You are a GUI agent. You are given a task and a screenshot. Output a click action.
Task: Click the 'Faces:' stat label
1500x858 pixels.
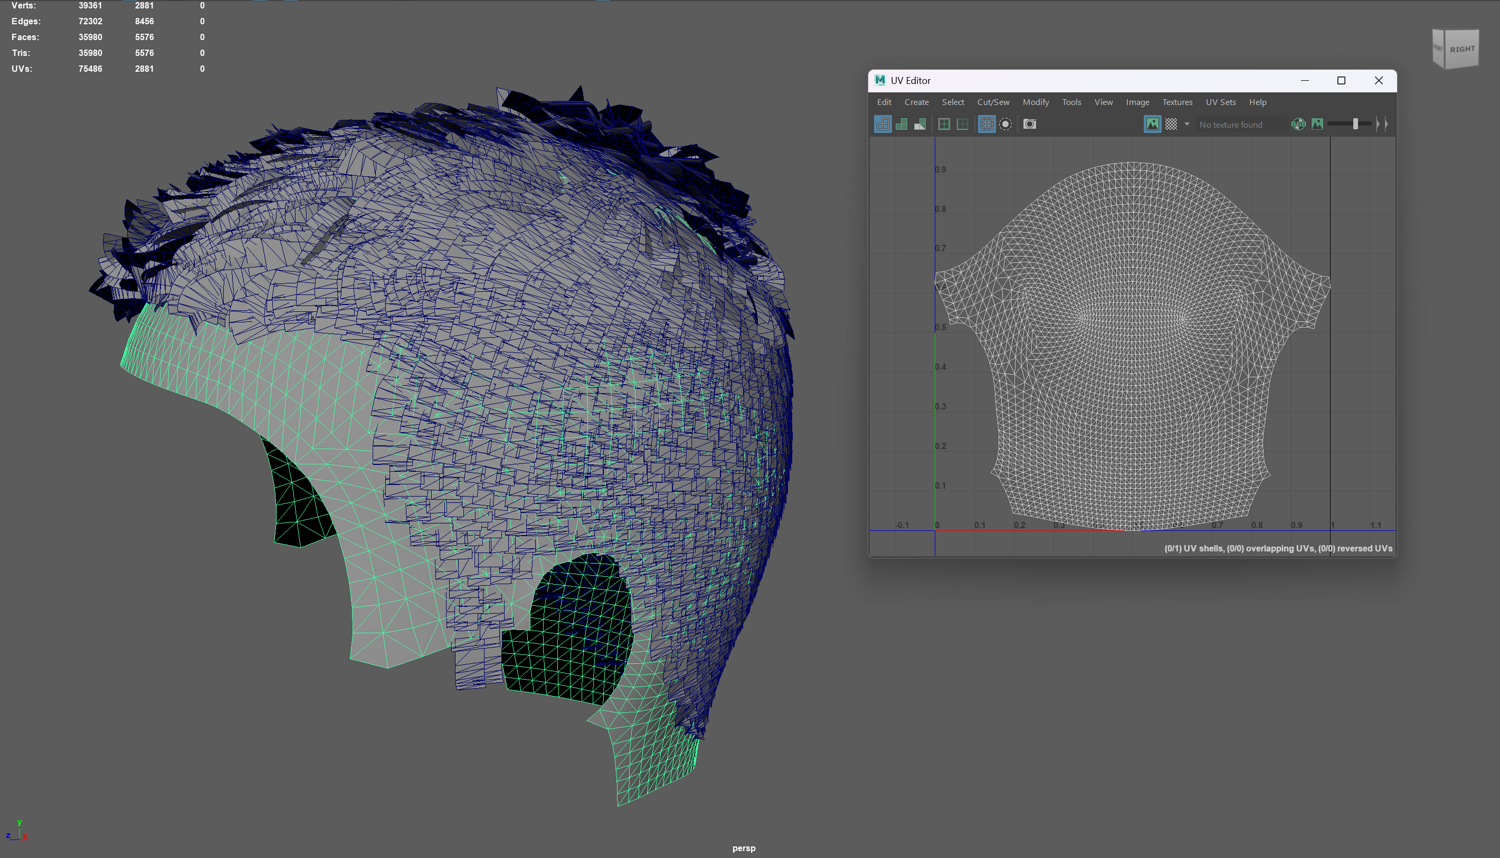[25, 37]
